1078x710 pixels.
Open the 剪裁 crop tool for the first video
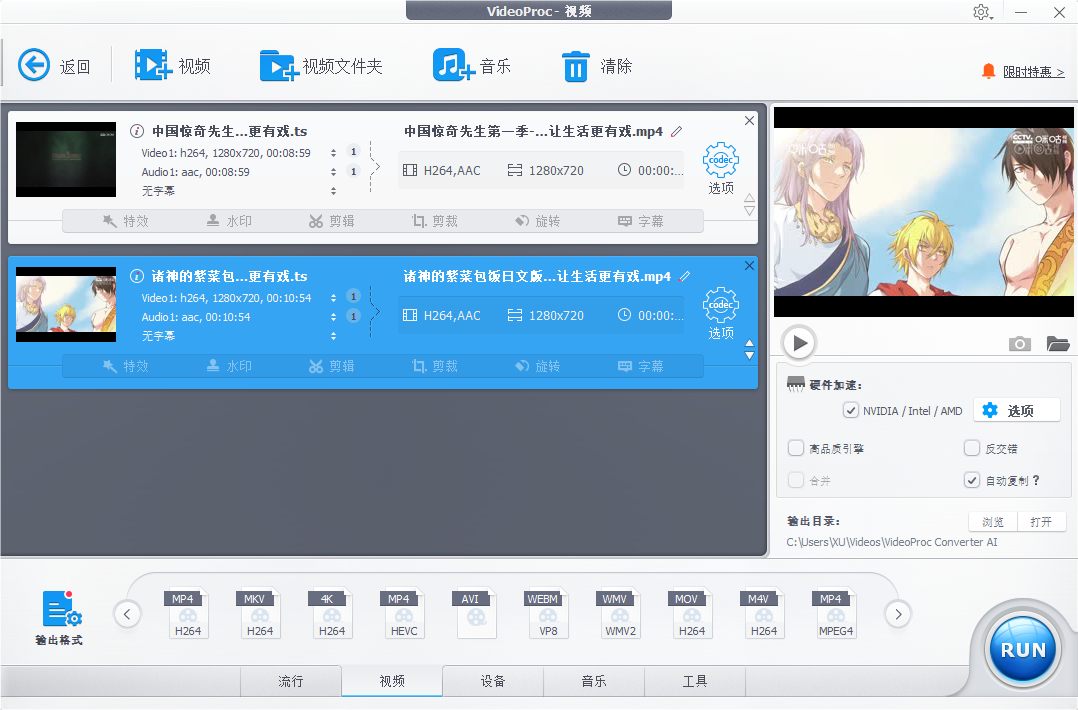click(435, 221)
